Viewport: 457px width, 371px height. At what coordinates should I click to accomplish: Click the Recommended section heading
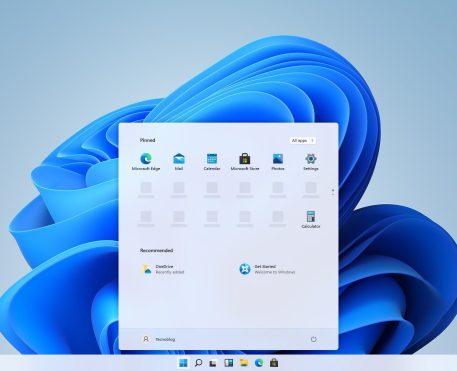[x=156, y=250]
